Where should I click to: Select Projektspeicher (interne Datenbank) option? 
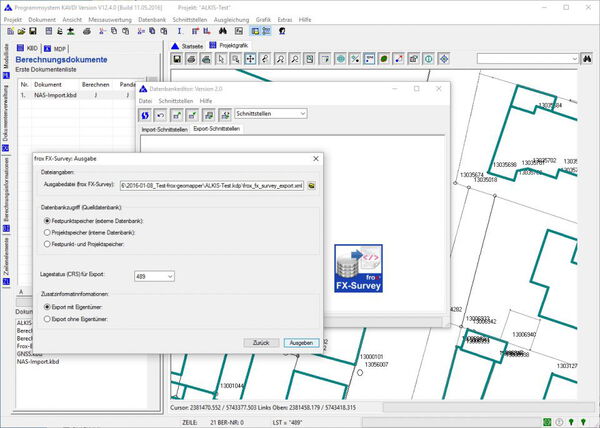point(48,231)
